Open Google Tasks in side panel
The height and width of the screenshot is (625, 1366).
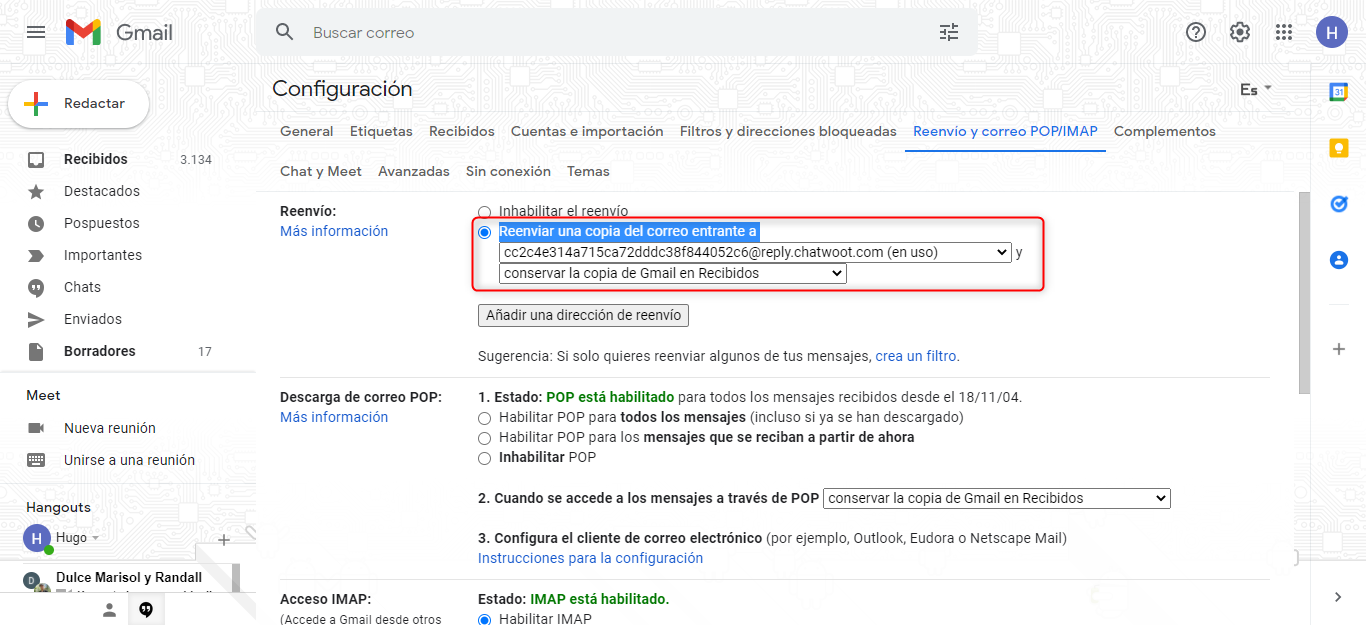pos(1338,204)
